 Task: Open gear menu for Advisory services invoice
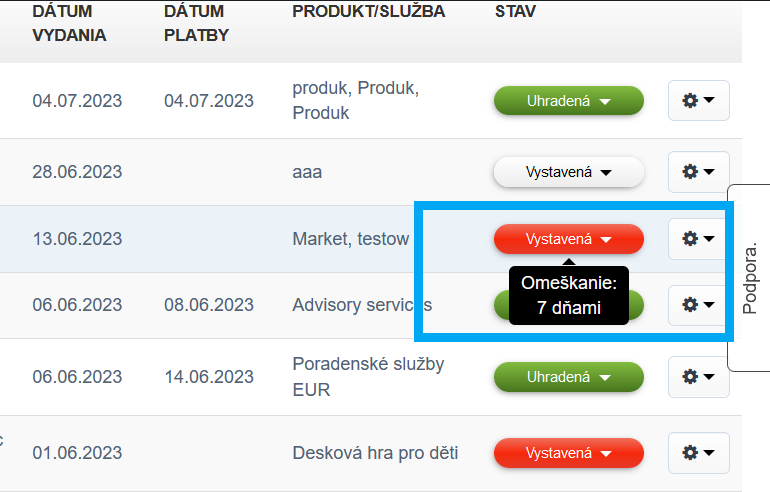click(x=698, y=304)
